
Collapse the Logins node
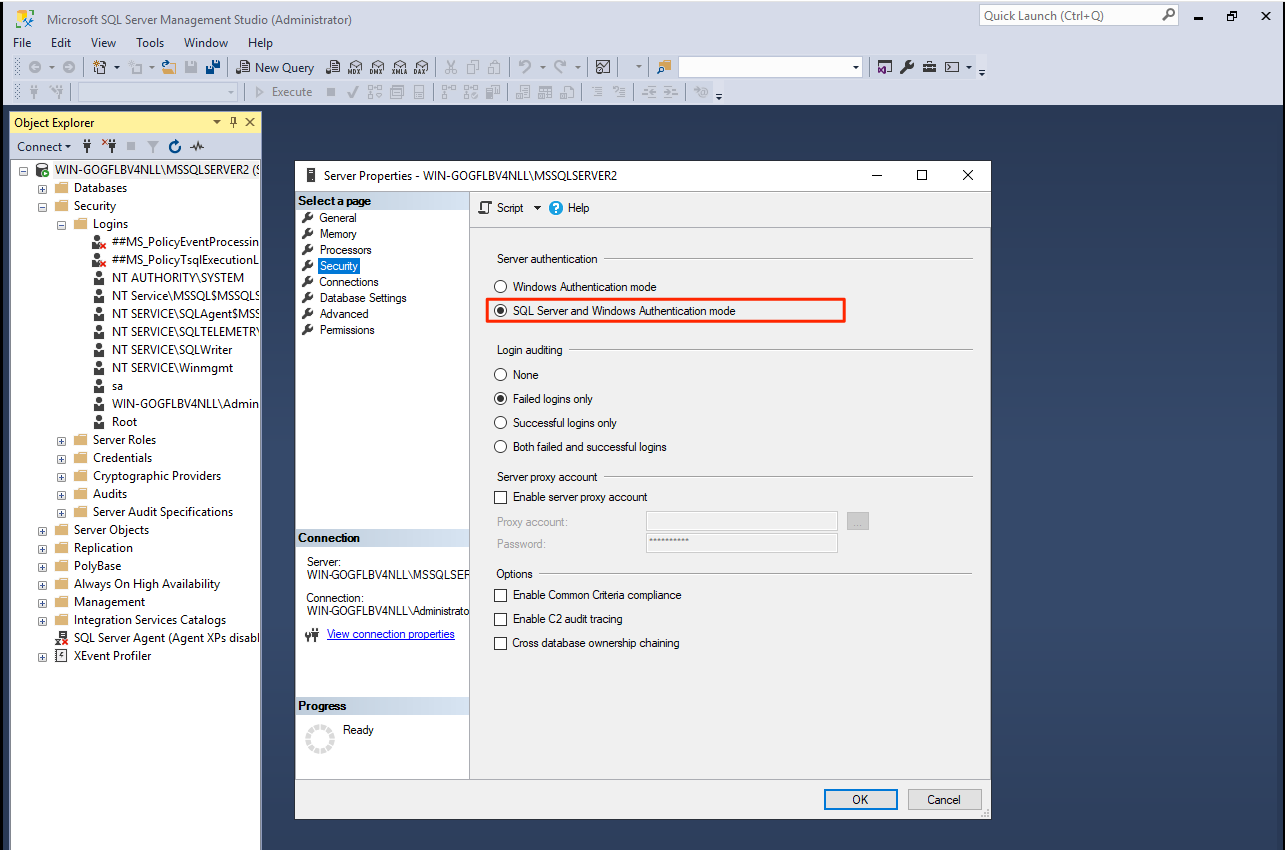pos(62,224)
